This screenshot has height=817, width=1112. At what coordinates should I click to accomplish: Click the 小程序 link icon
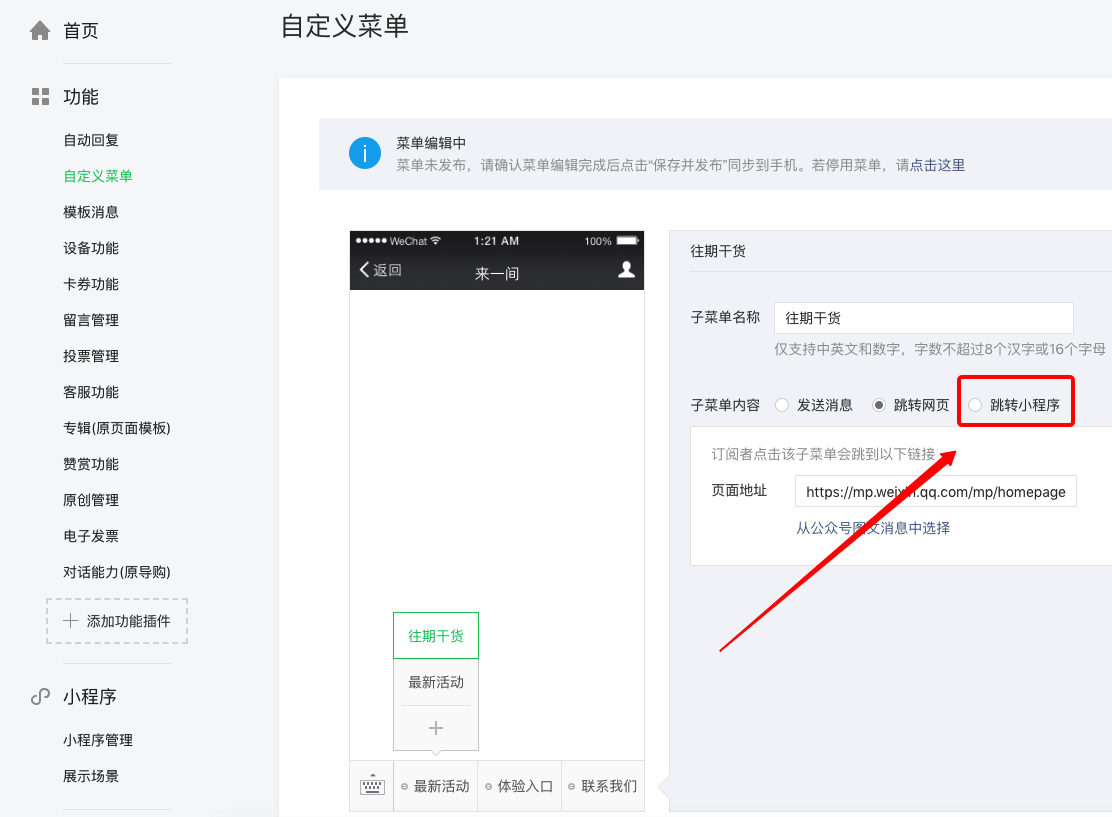click(x=40, y=696)
